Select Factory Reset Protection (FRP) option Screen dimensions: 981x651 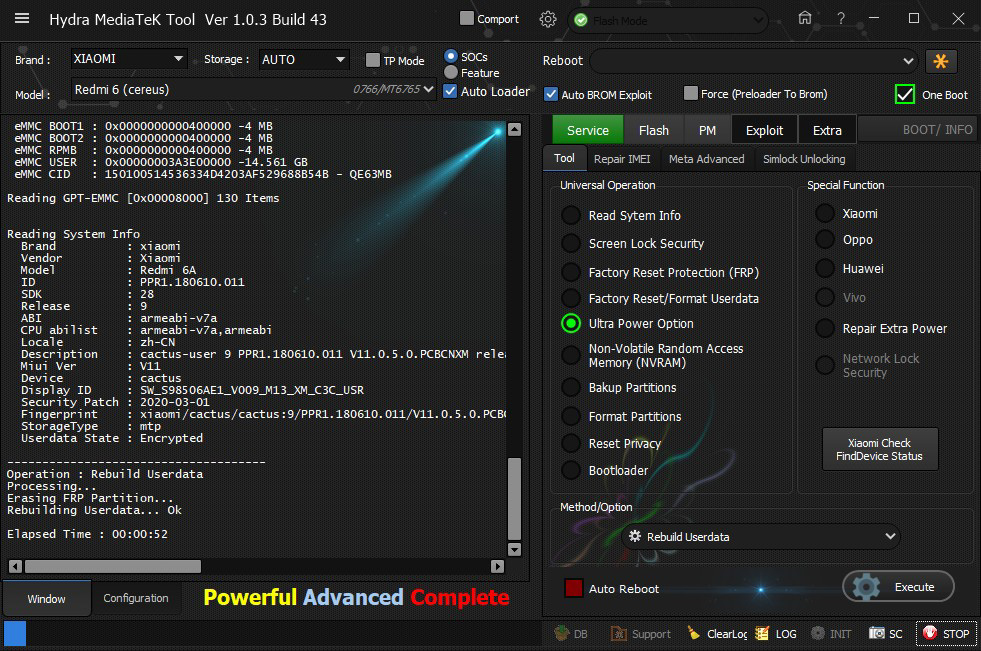coord(571,272)
